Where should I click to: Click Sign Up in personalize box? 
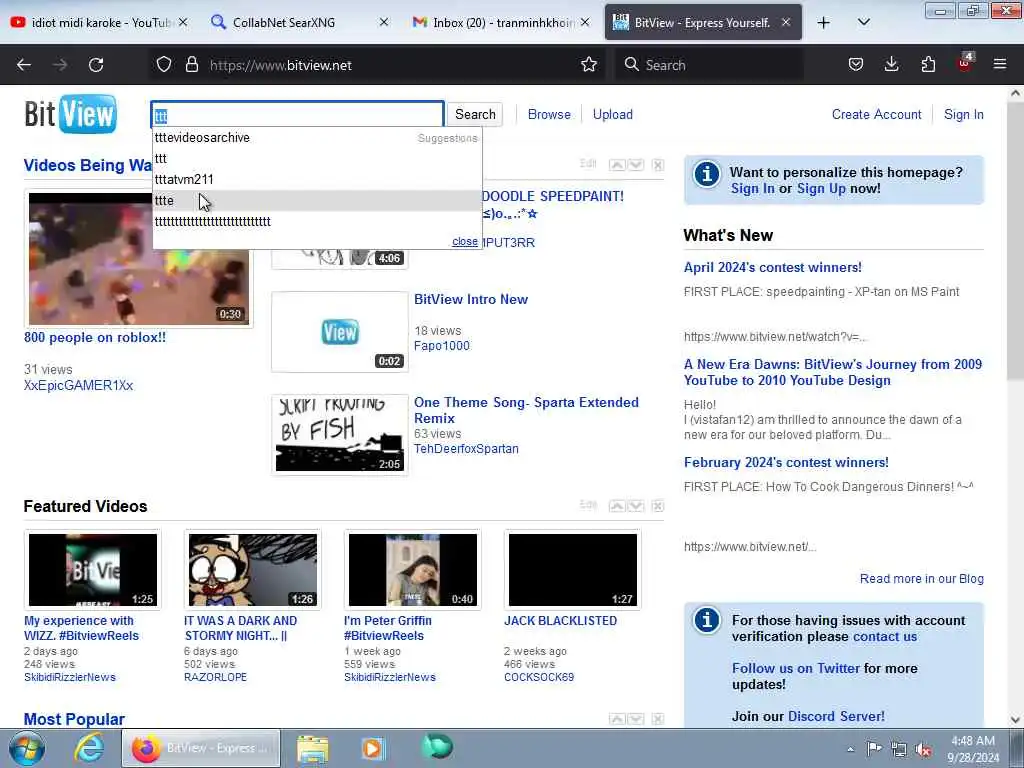821,189
